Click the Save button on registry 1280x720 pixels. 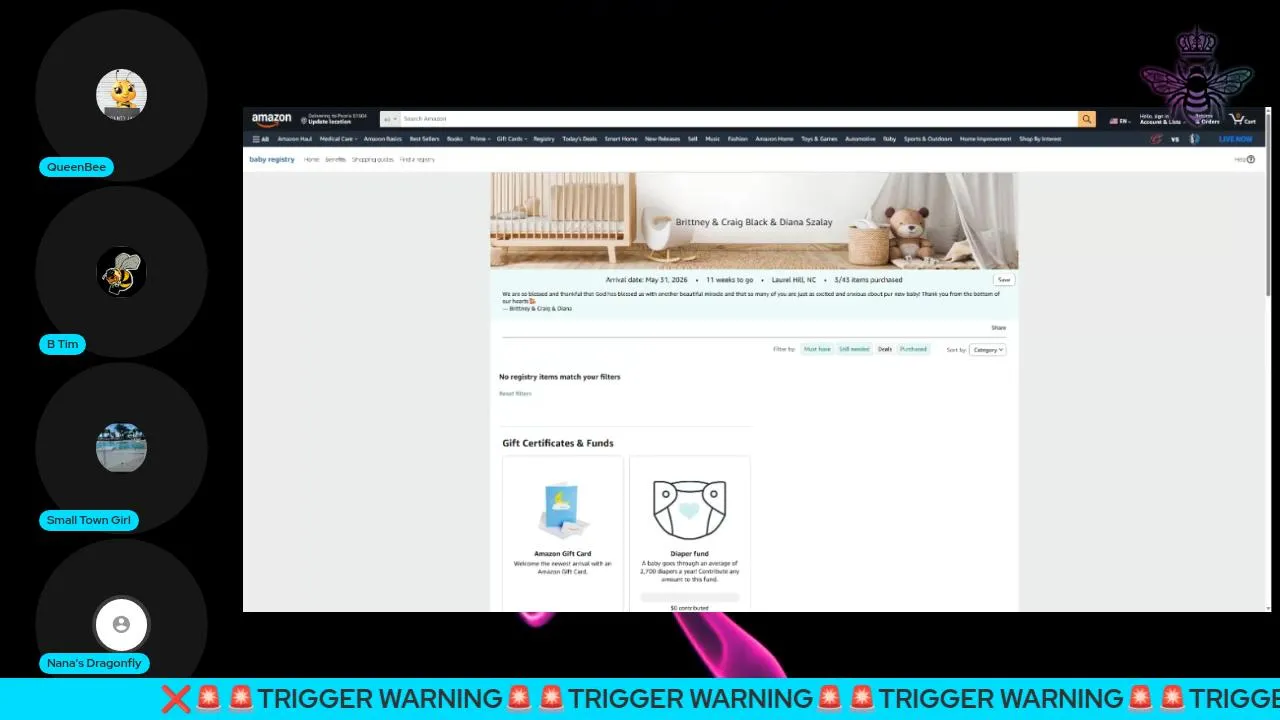point(1003,280)
